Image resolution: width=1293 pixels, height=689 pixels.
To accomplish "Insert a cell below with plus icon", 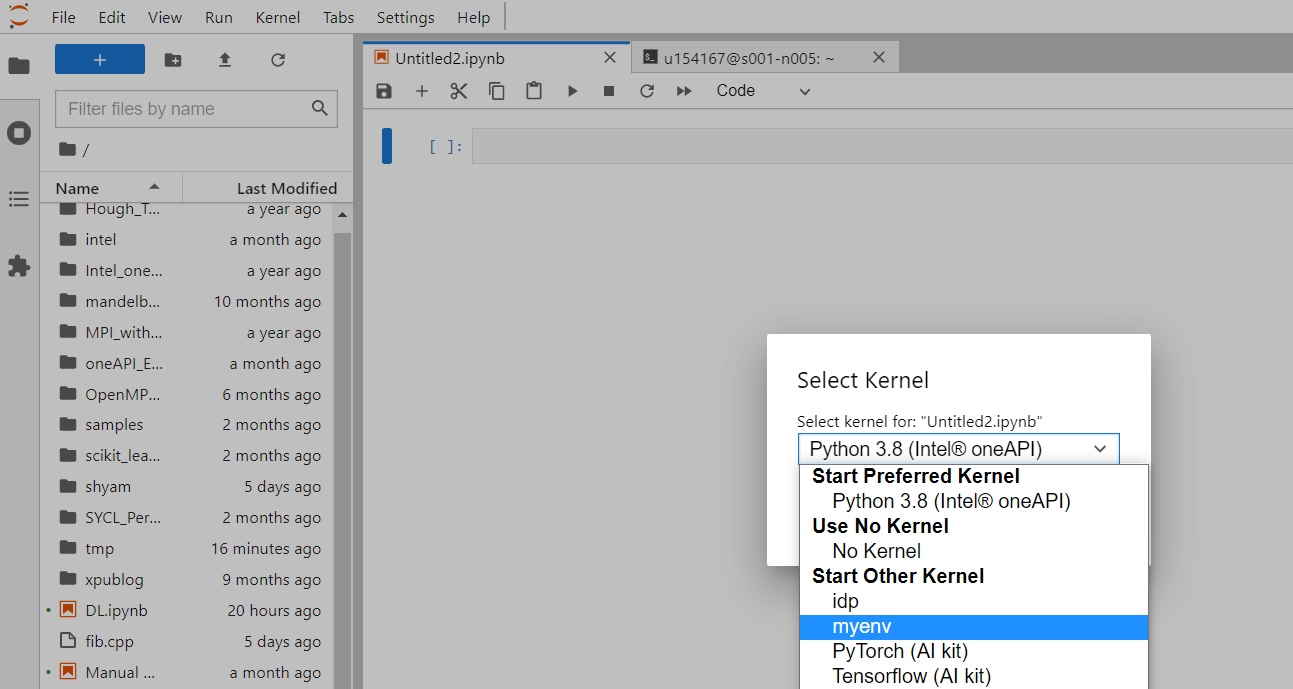I will [x=422, y=91].
